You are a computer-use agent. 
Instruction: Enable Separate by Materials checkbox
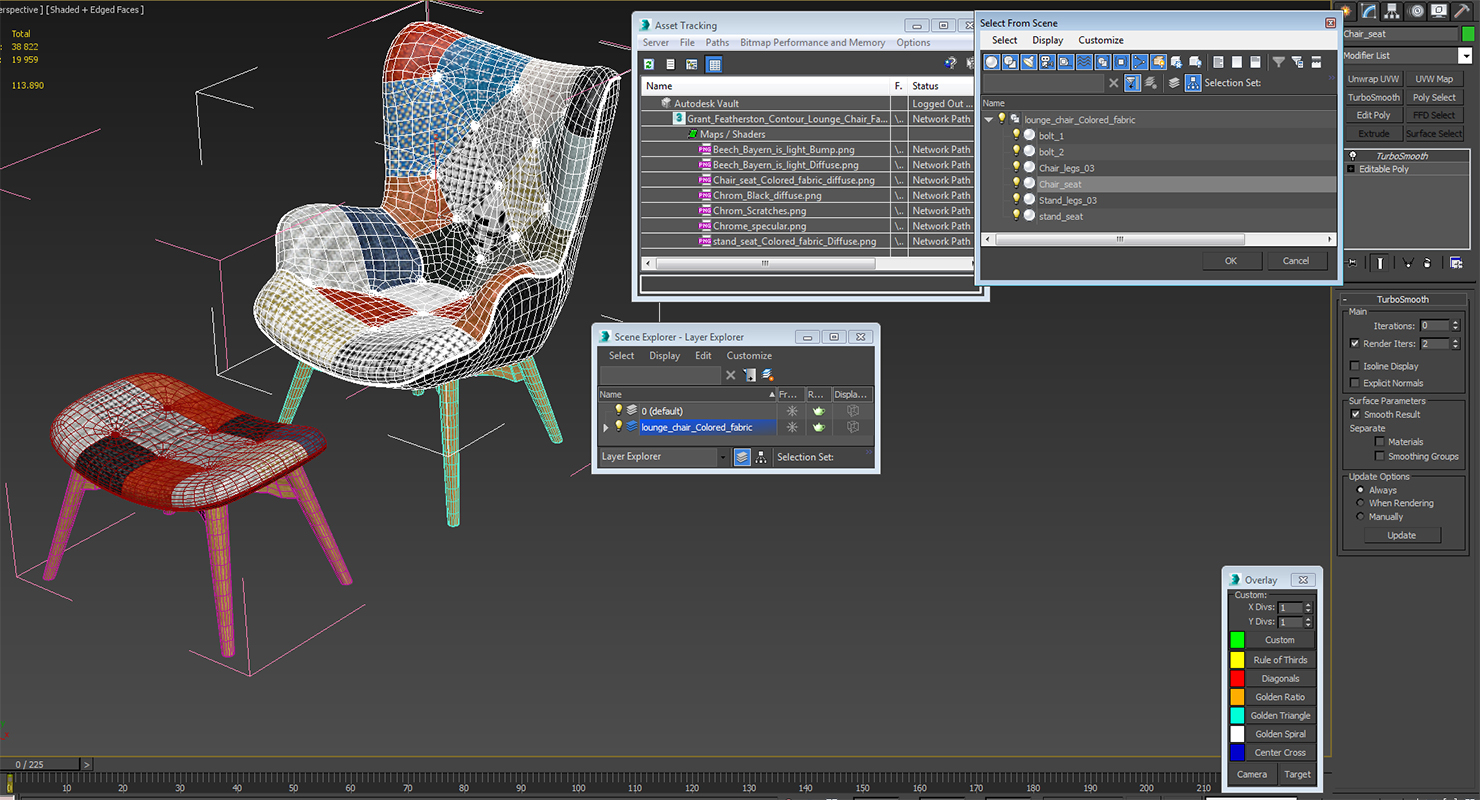pos(1380,441)
